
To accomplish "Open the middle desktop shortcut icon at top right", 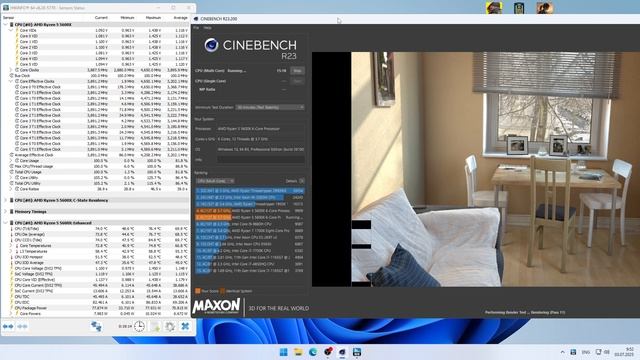I will (519, 8).
